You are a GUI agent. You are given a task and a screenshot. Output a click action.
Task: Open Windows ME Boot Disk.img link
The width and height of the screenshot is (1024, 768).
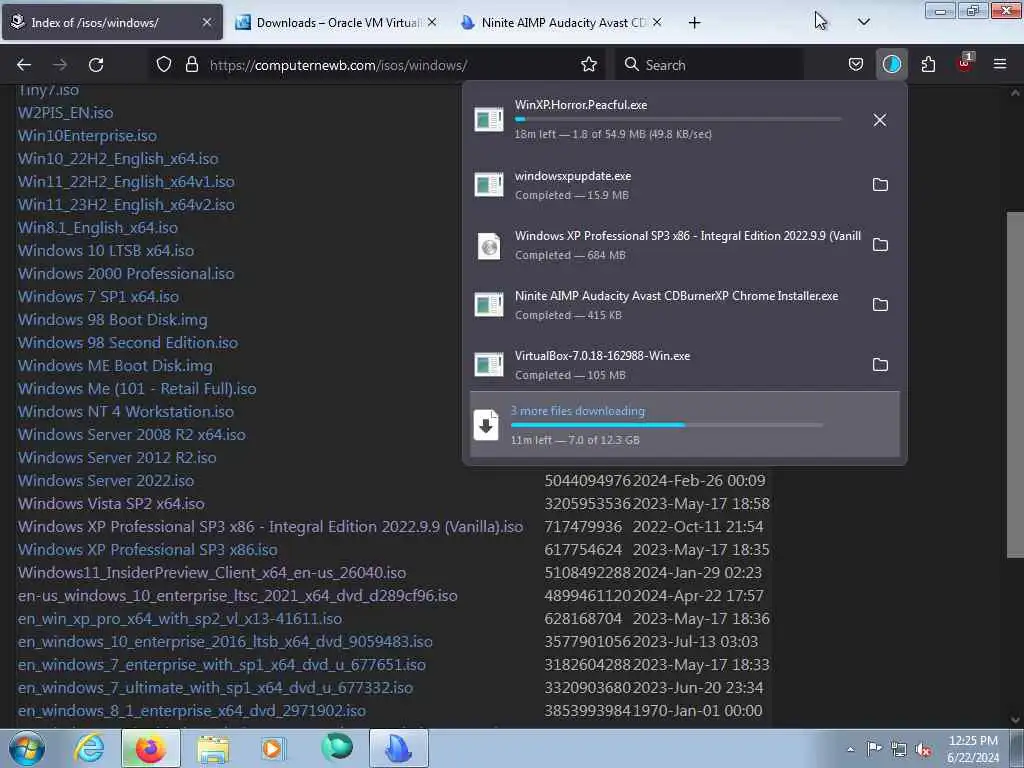point(115,366)
